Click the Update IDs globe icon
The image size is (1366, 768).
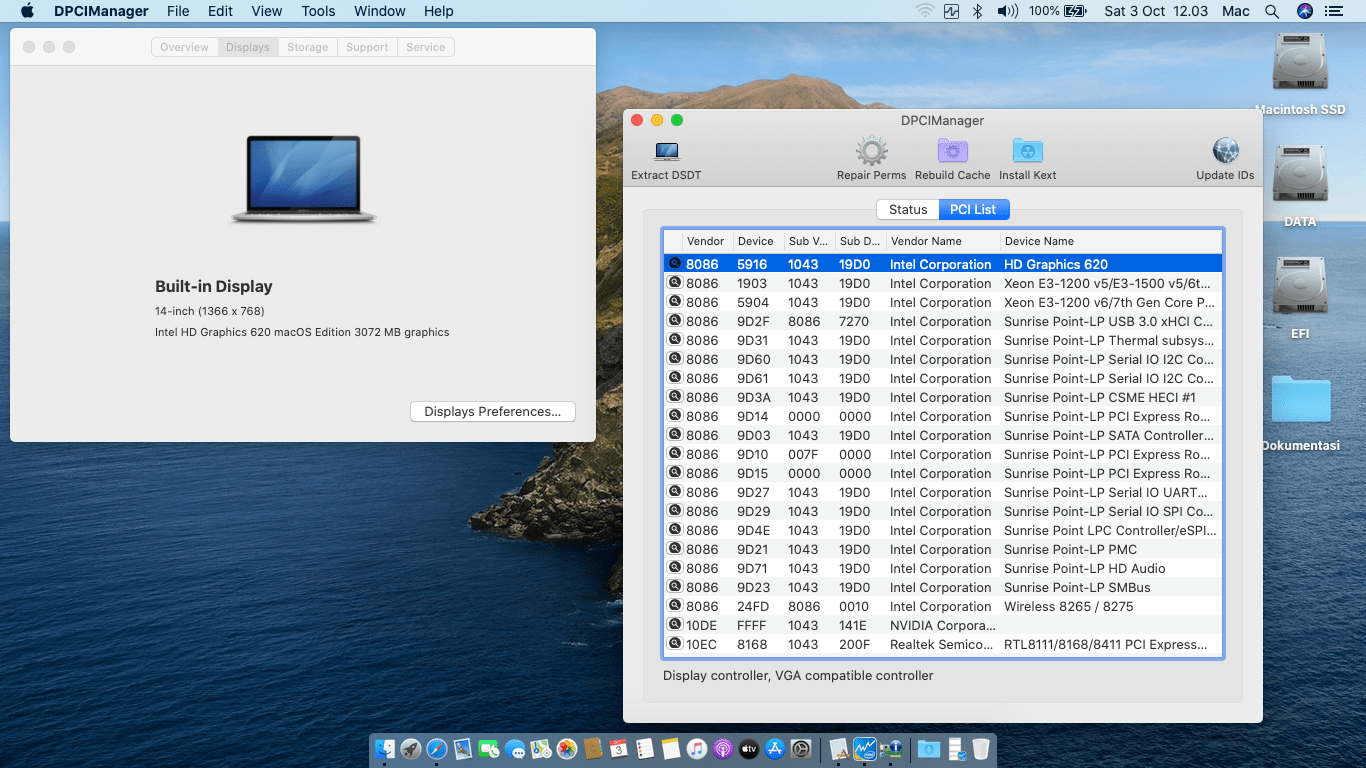[1225, 152]
